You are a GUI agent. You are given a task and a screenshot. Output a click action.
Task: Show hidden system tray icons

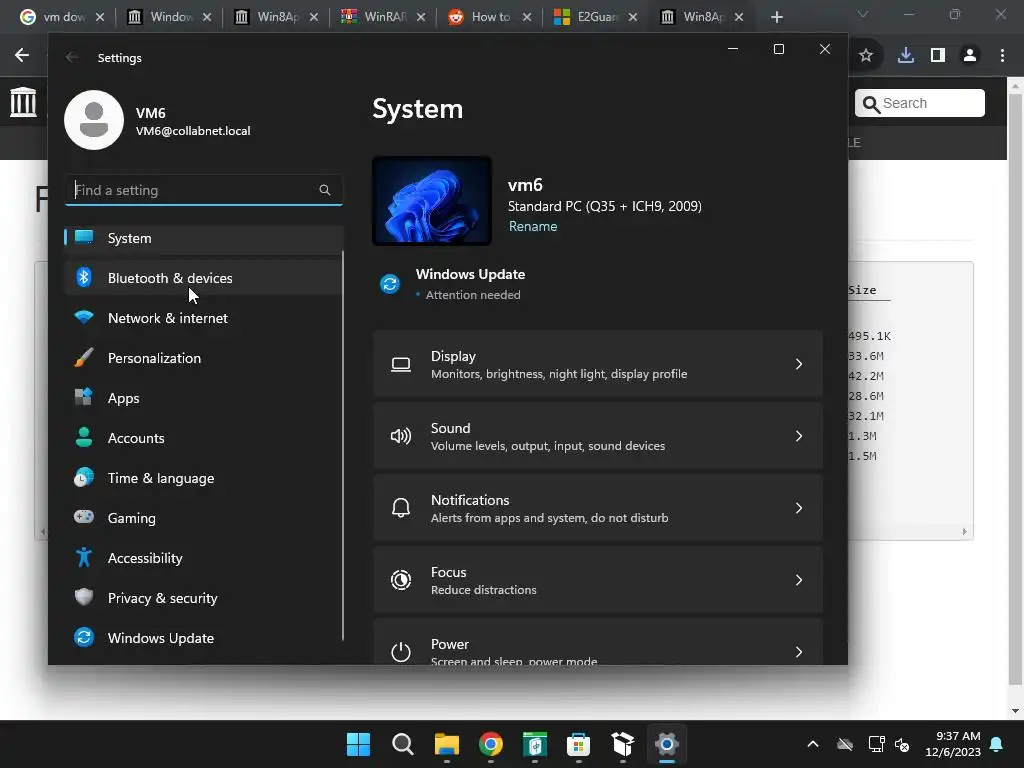click(812, 744)
